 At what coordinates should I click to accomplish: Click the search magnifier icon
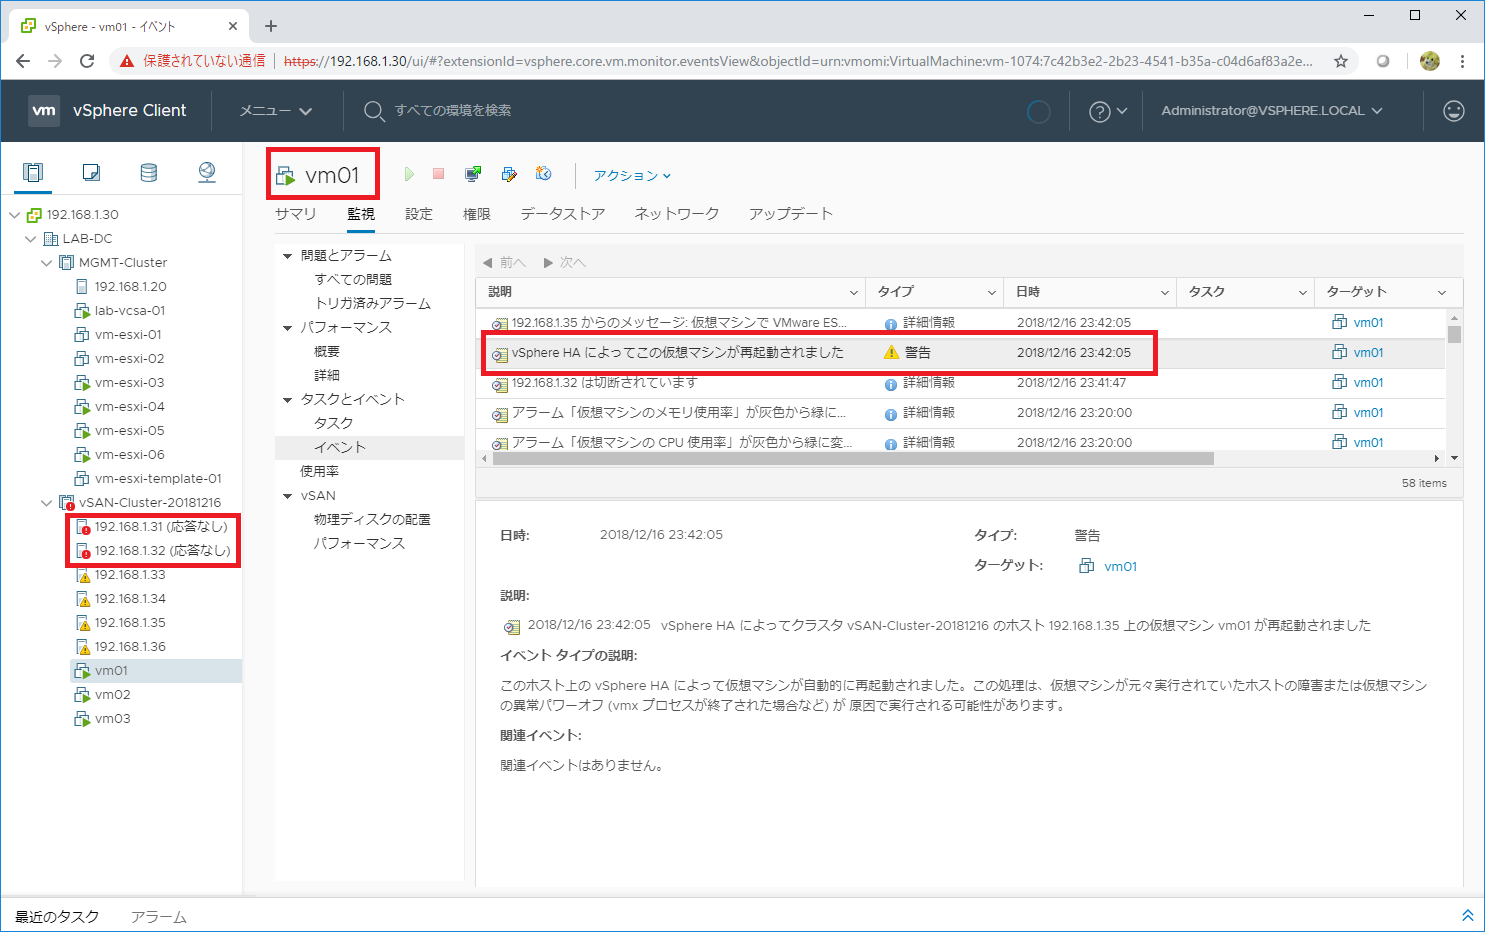tap(374, 111)
